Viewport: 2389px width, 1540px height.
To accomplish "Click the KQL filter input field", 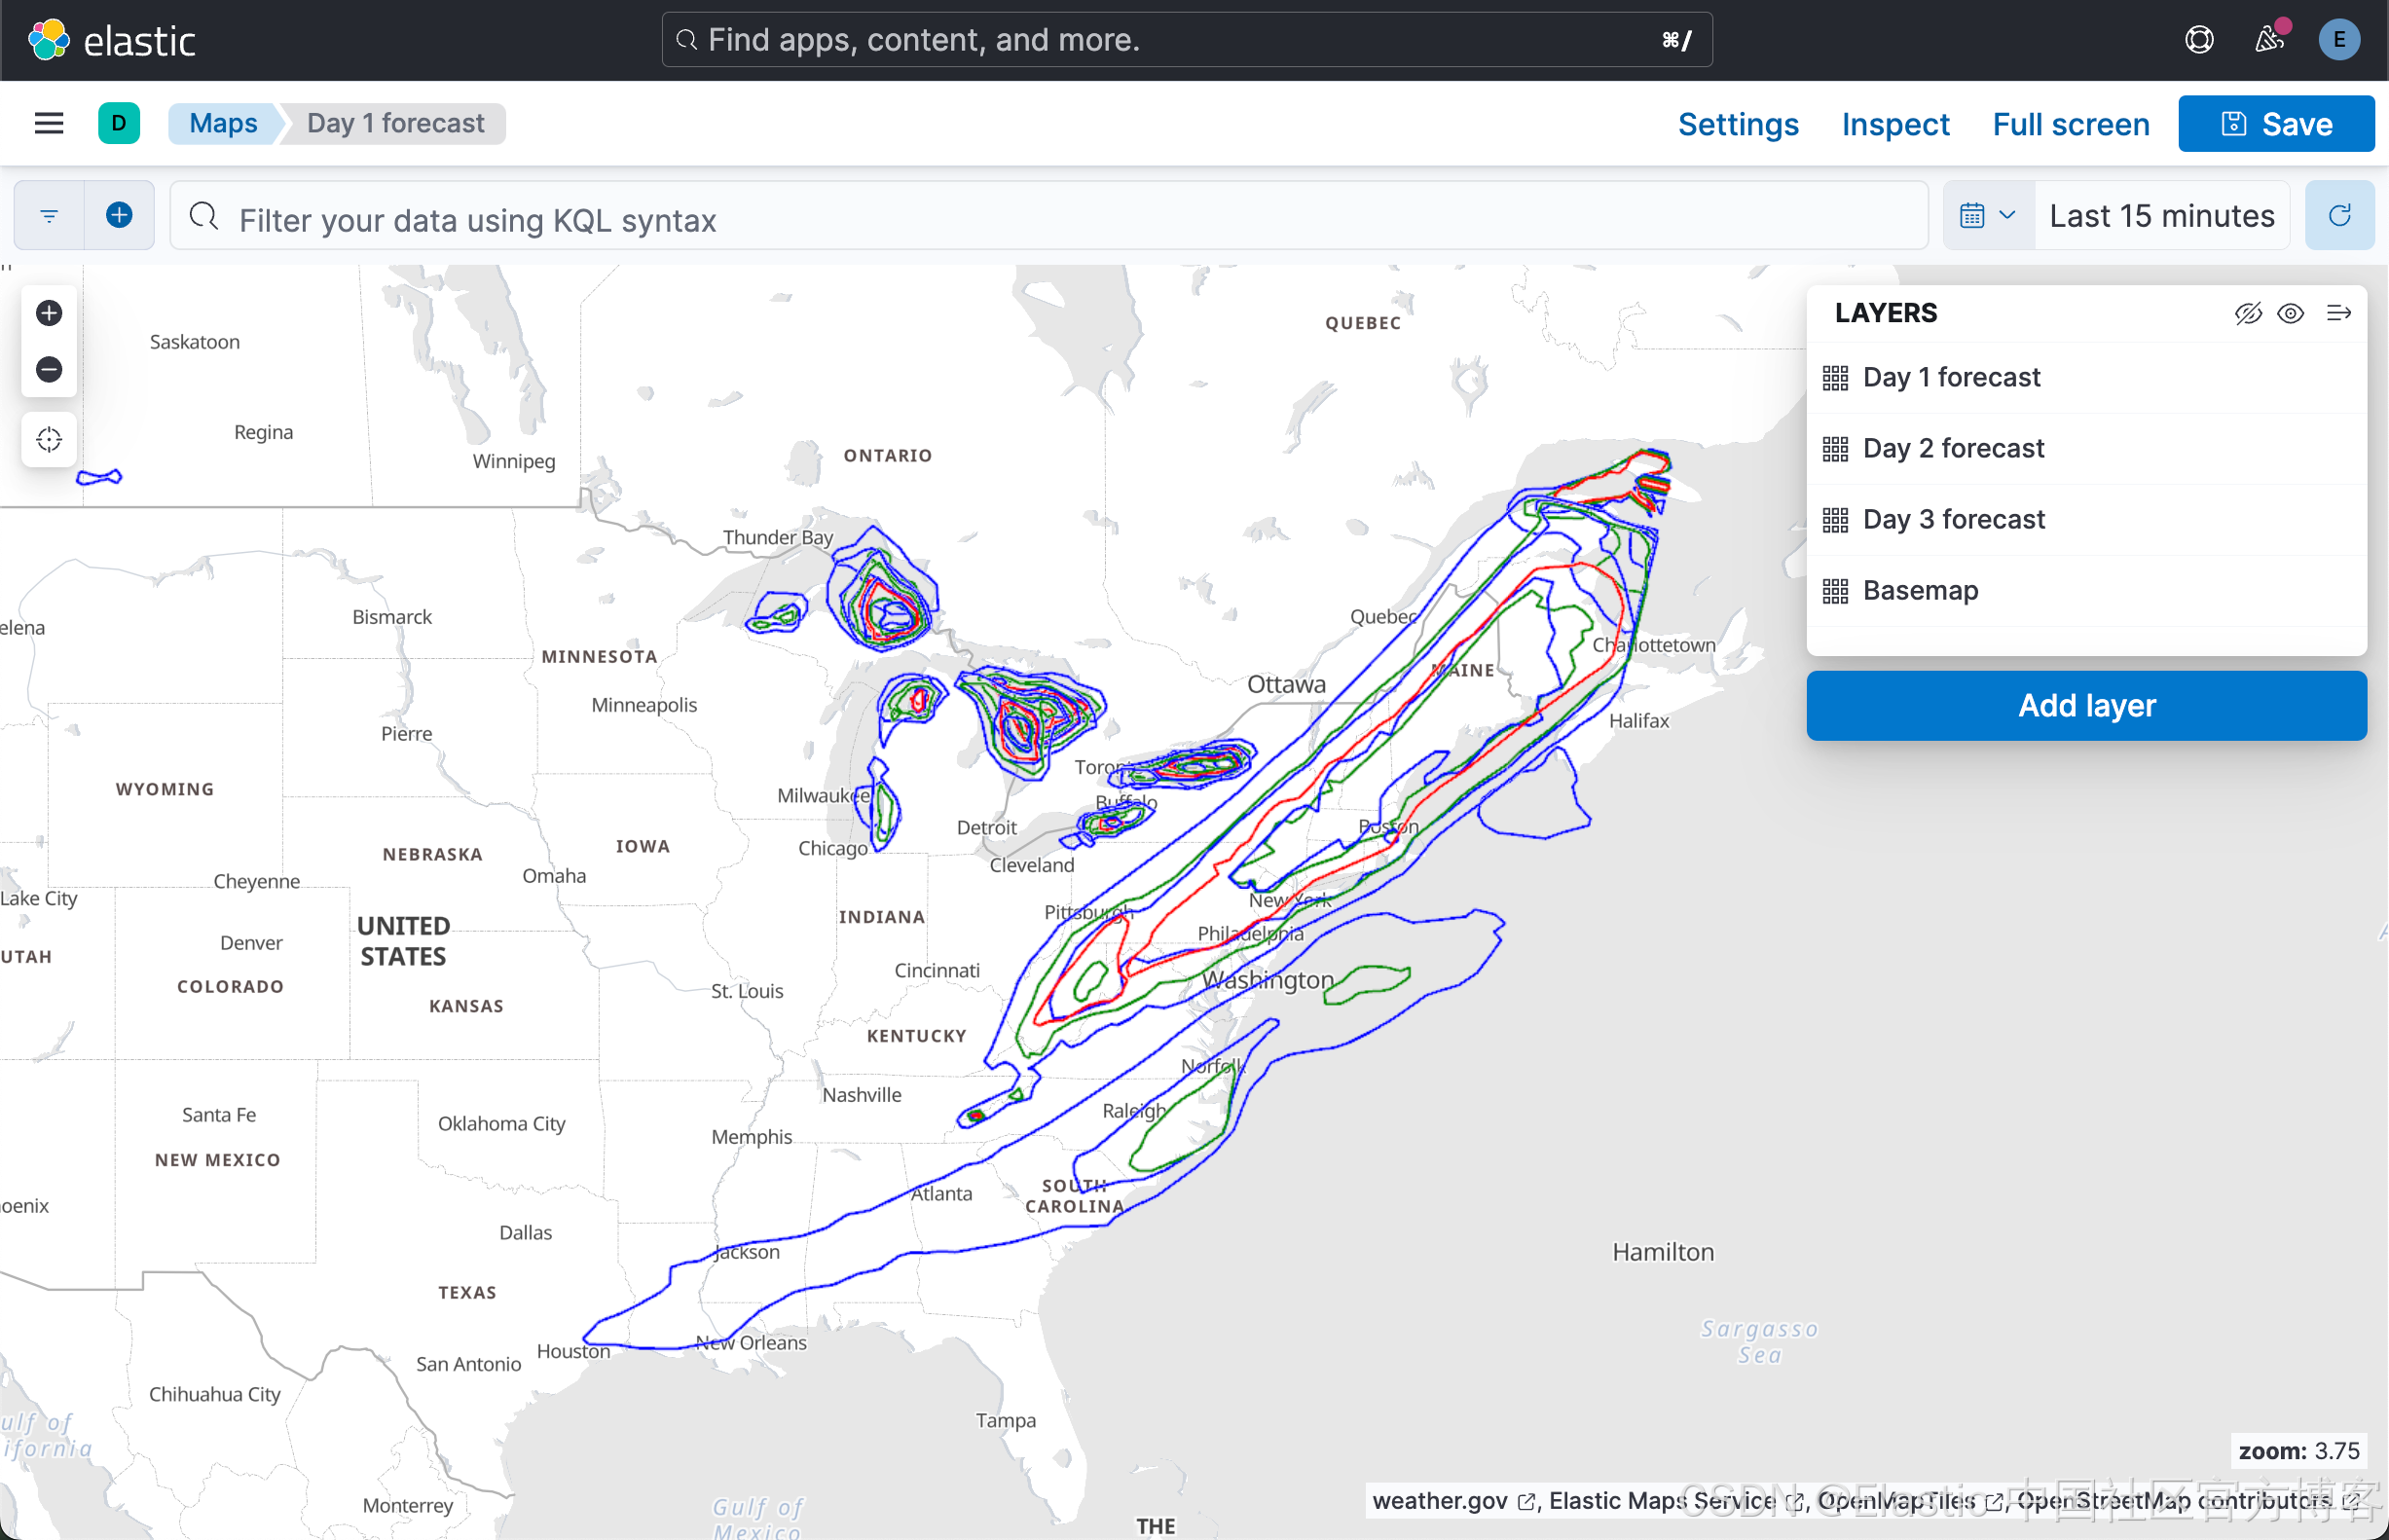I will [x=800, y=220].
